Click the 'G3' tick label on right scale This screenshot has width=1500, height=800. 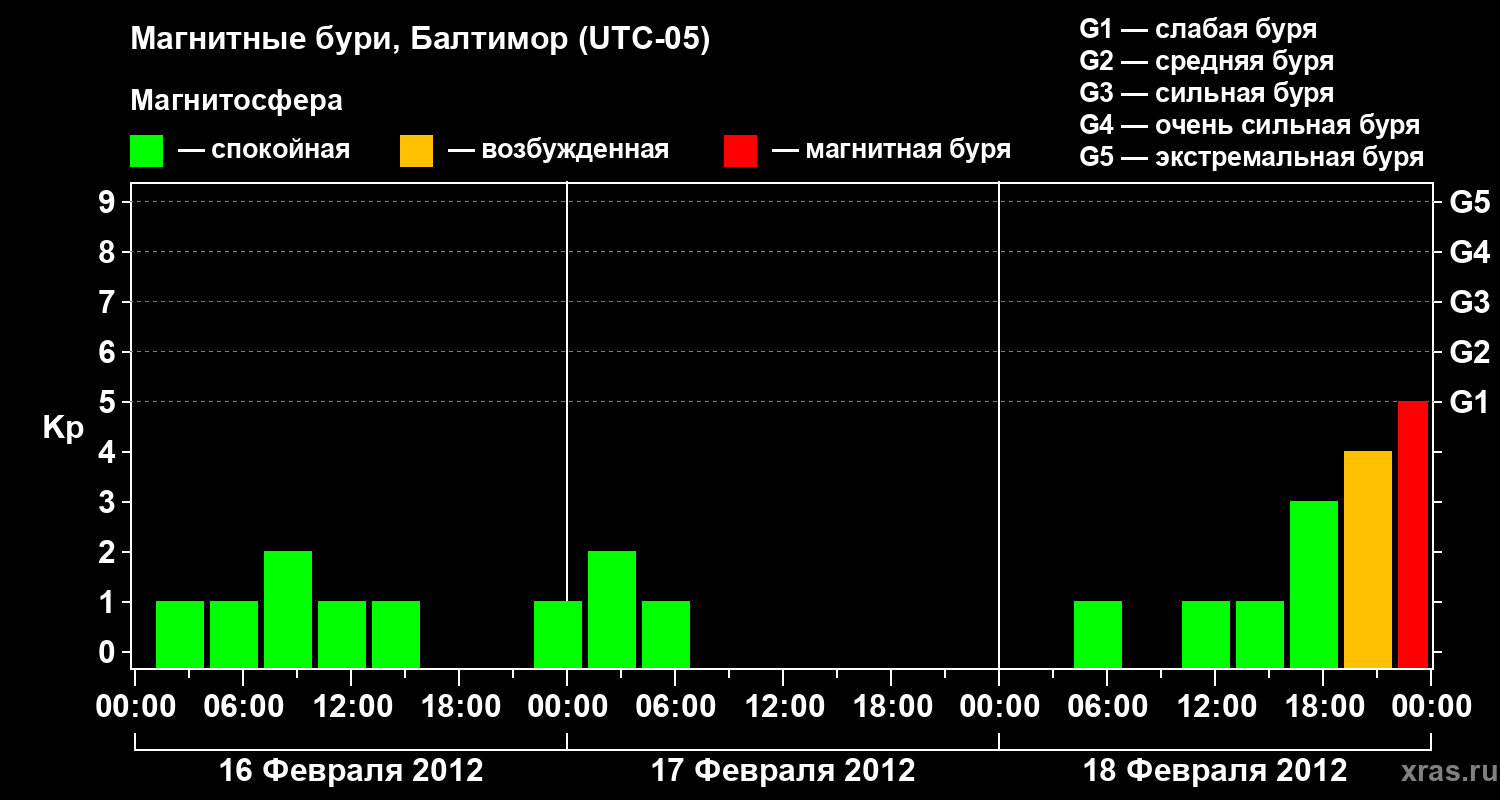click(x=1469, y=302)
